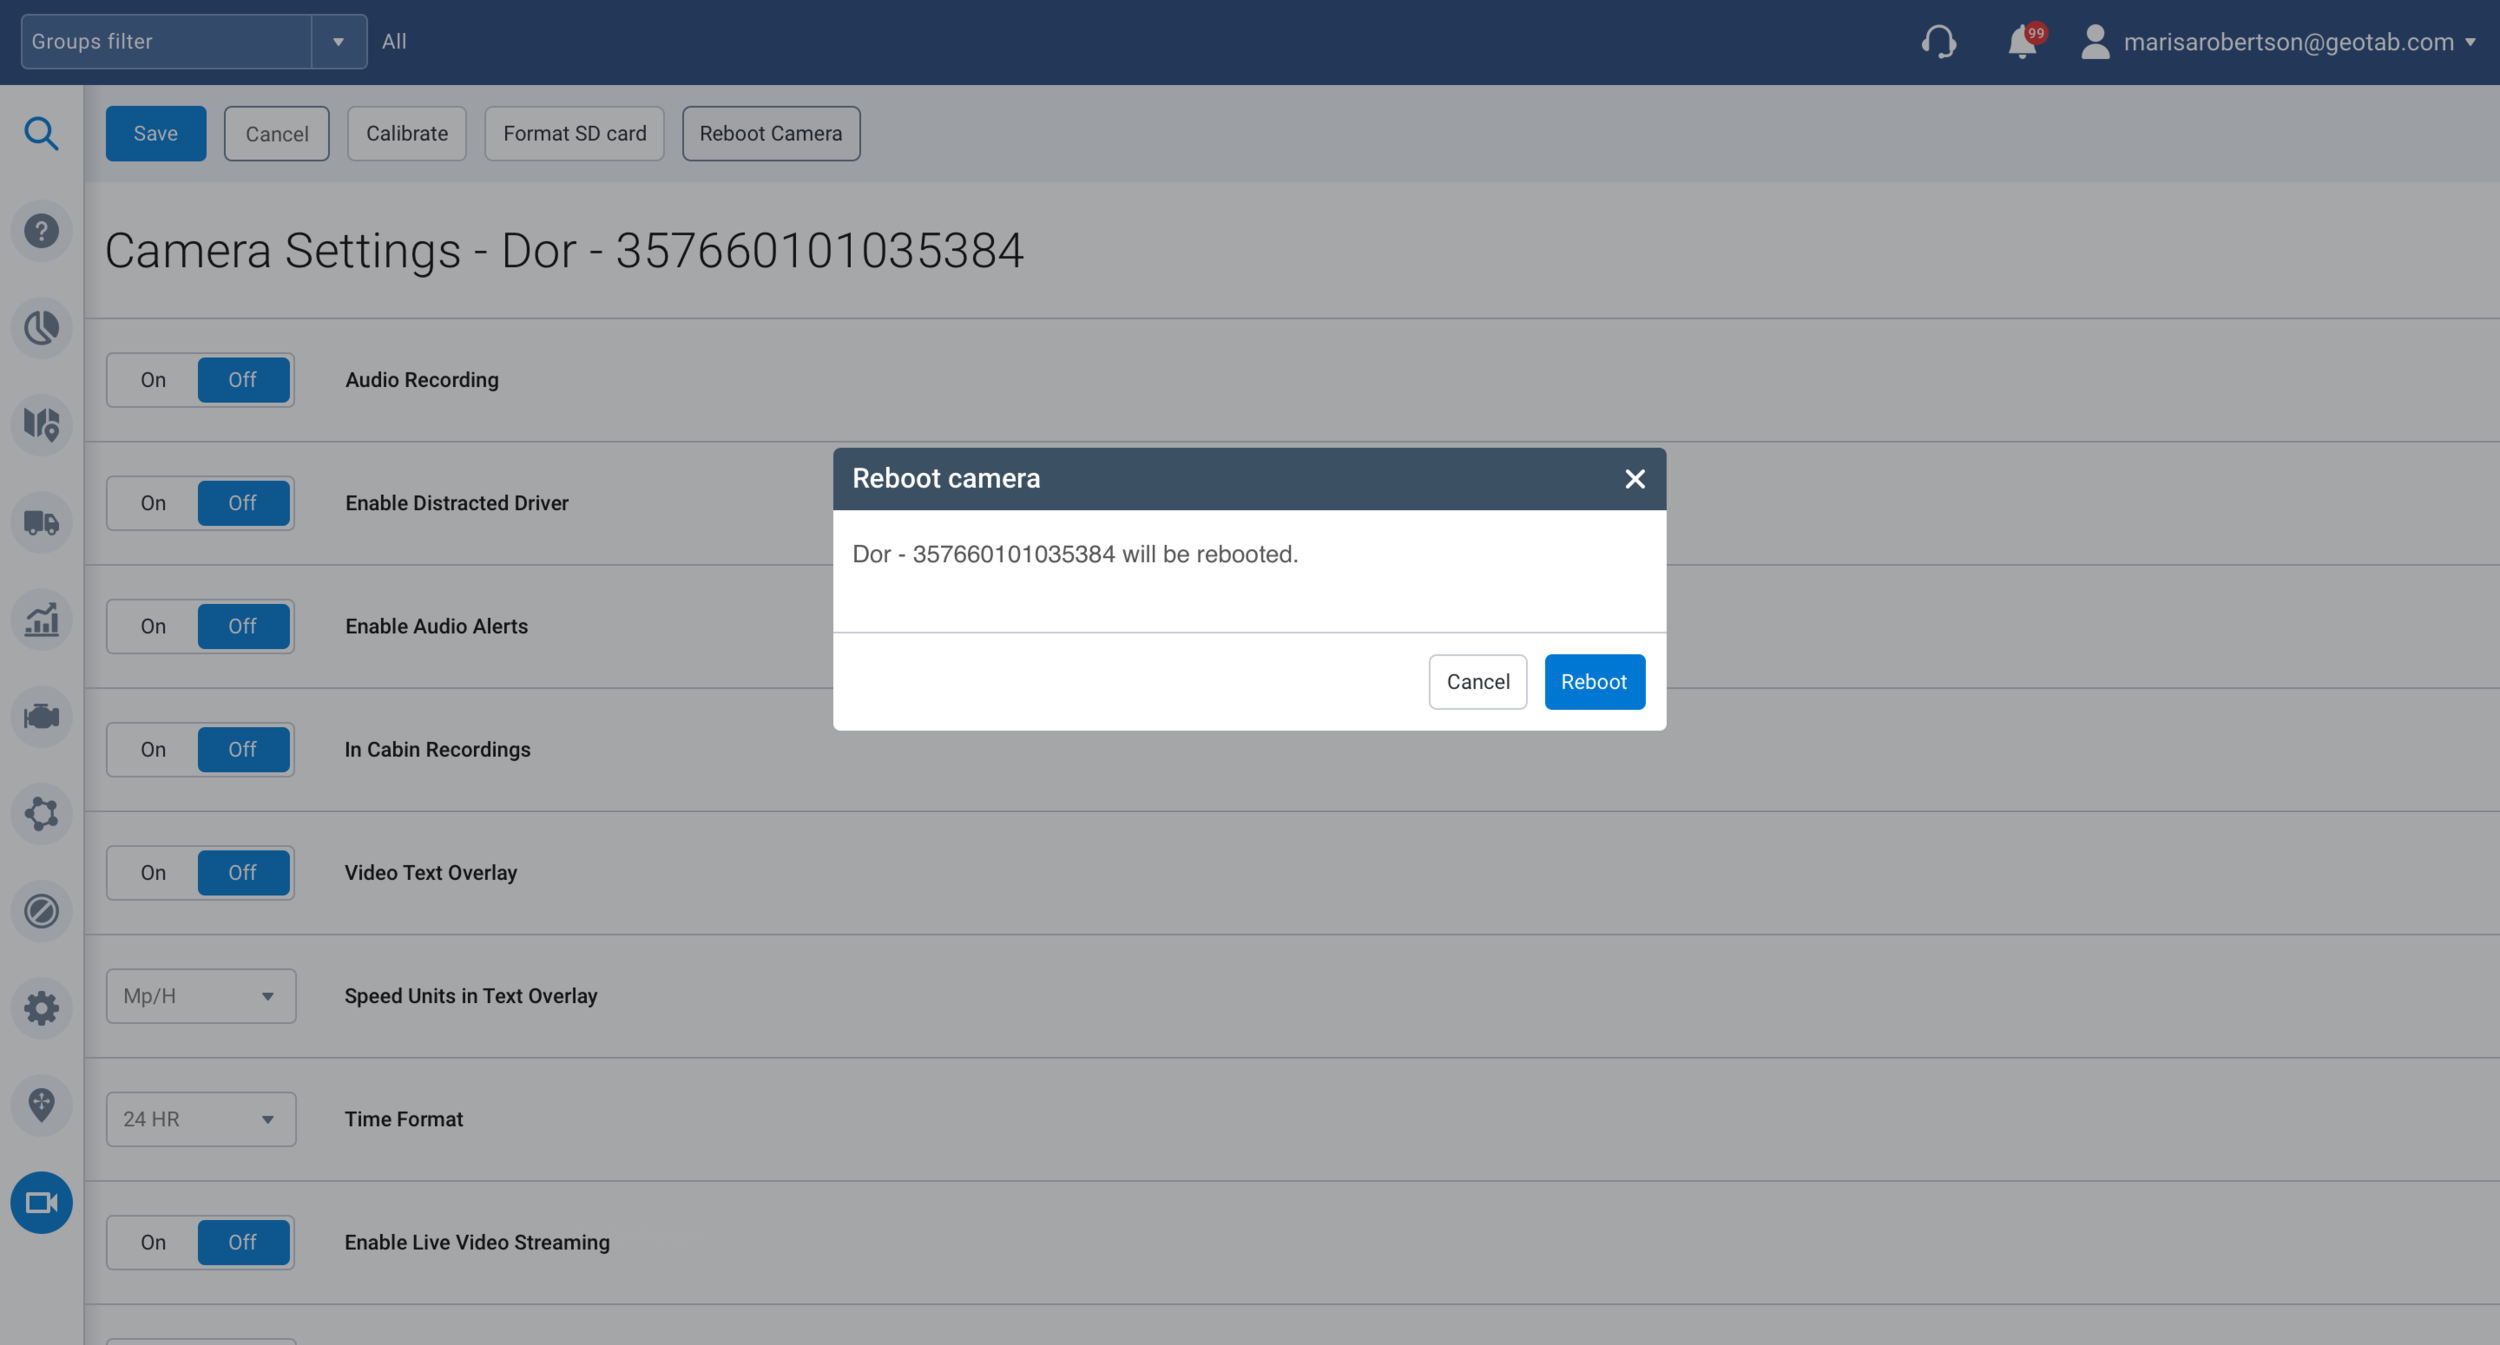This screenshot has height=1345, width=2500.
Task: Open the help question mark icon
Action: click(x=41, y=231)
